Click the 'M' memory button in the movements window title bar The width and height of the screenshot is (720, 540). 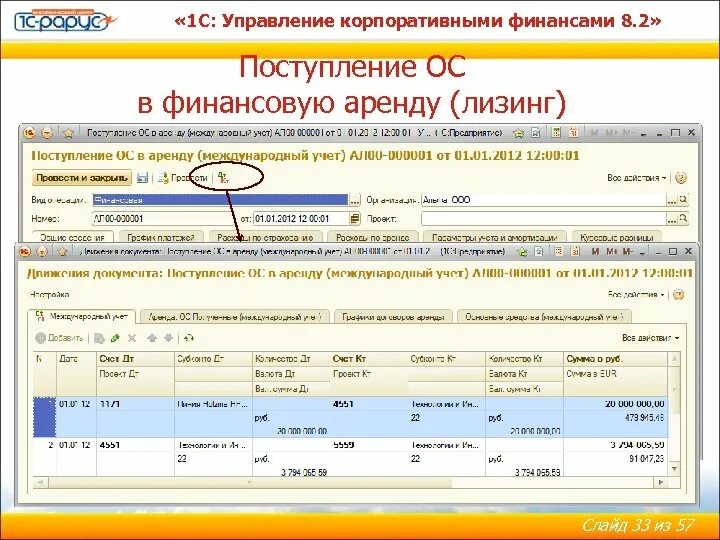[596, 252]
